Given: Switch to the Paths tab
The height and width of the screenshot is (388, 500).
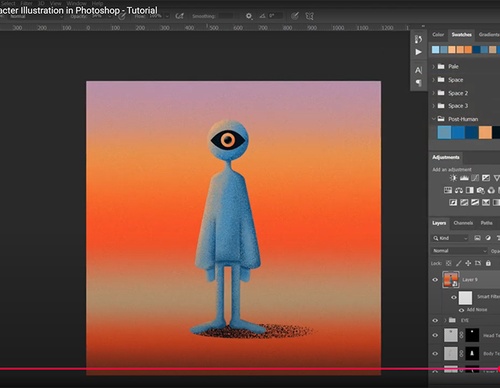Looking at the screenshot, I should 486,223.
